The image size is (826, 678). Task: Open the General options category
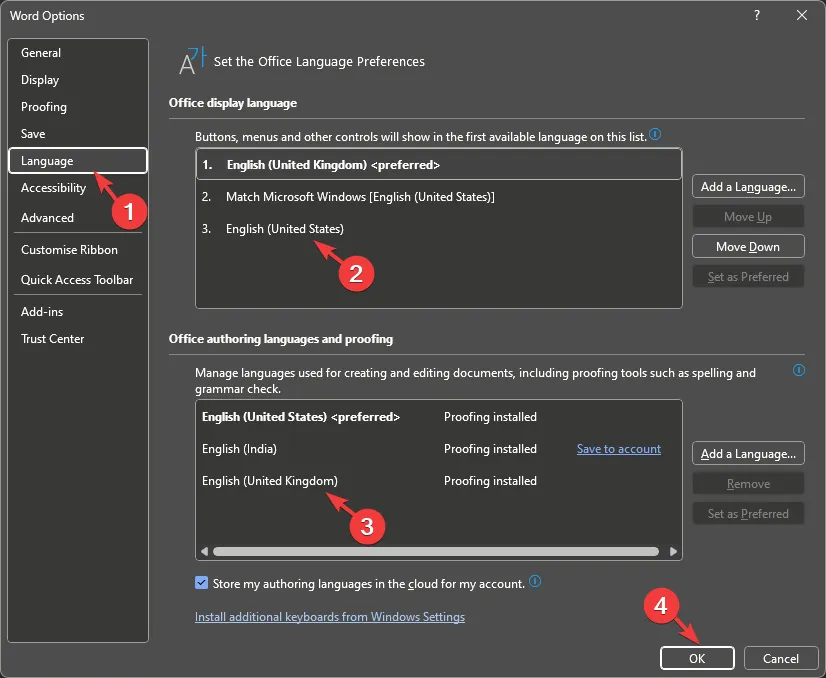click(x=77, y=53)
